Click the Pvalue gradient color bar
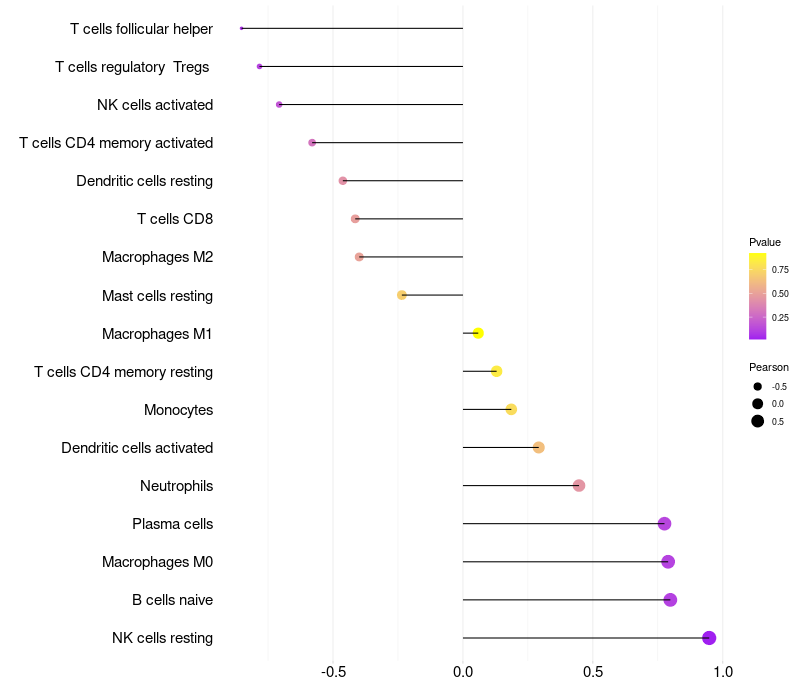 pyautogui.click(x=757, y=296)
